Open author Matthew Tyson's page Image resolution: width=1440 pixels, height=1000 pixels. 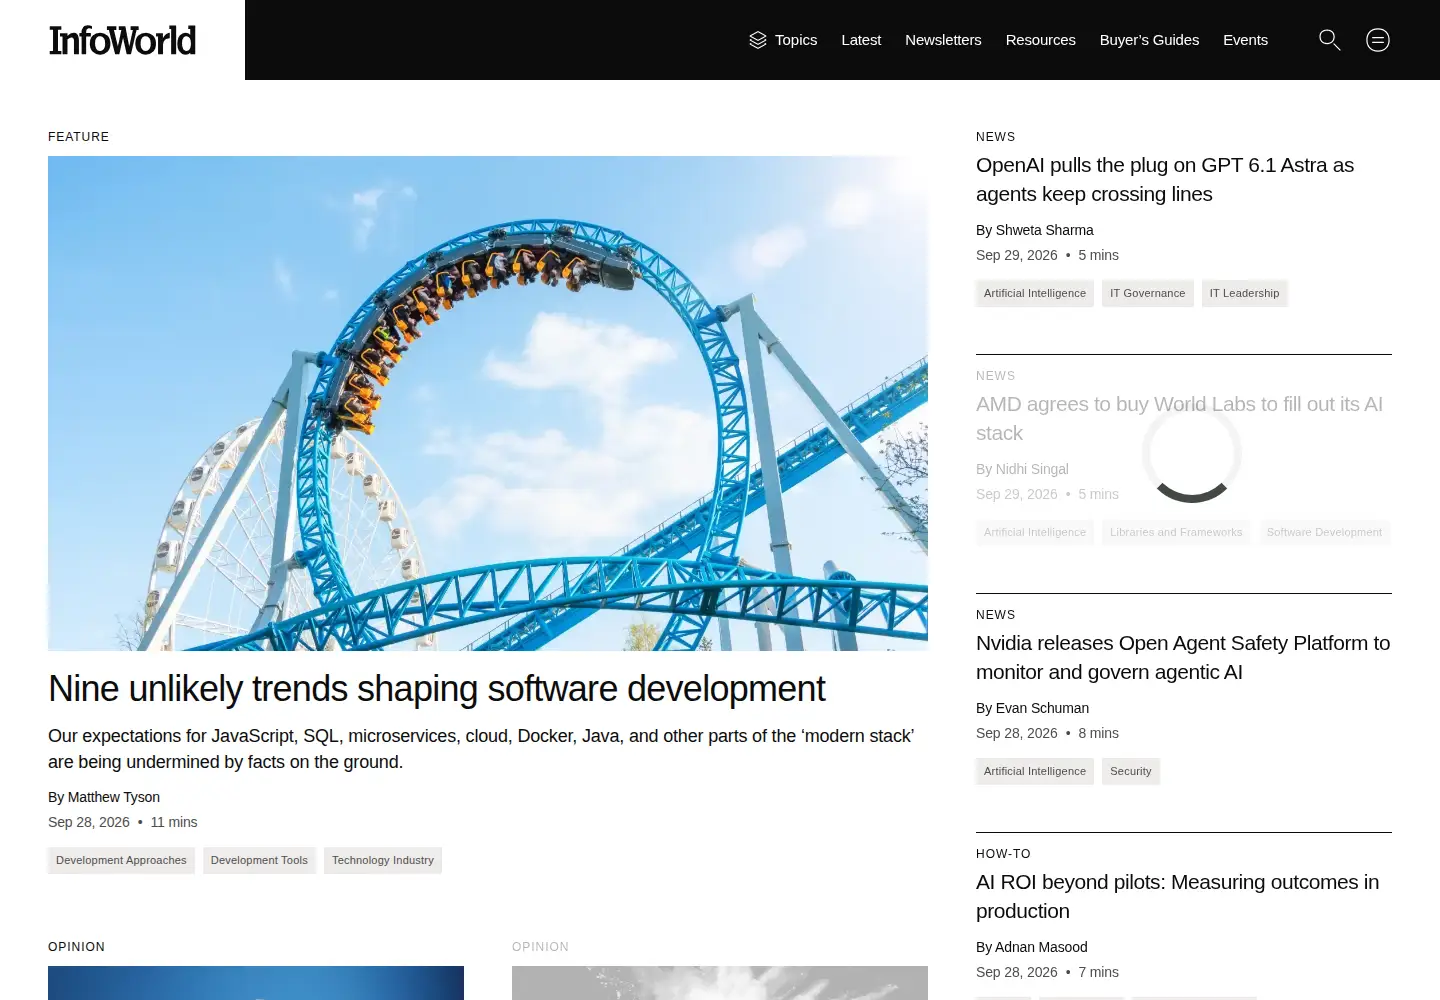(x=114, y=797)
